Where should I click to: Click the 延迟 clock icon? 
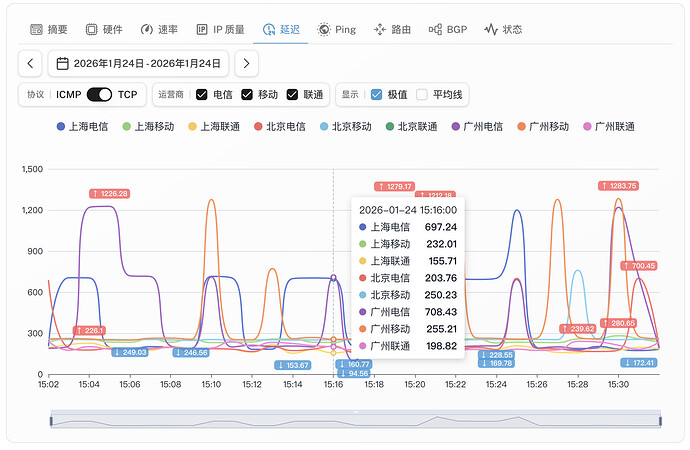268,29
